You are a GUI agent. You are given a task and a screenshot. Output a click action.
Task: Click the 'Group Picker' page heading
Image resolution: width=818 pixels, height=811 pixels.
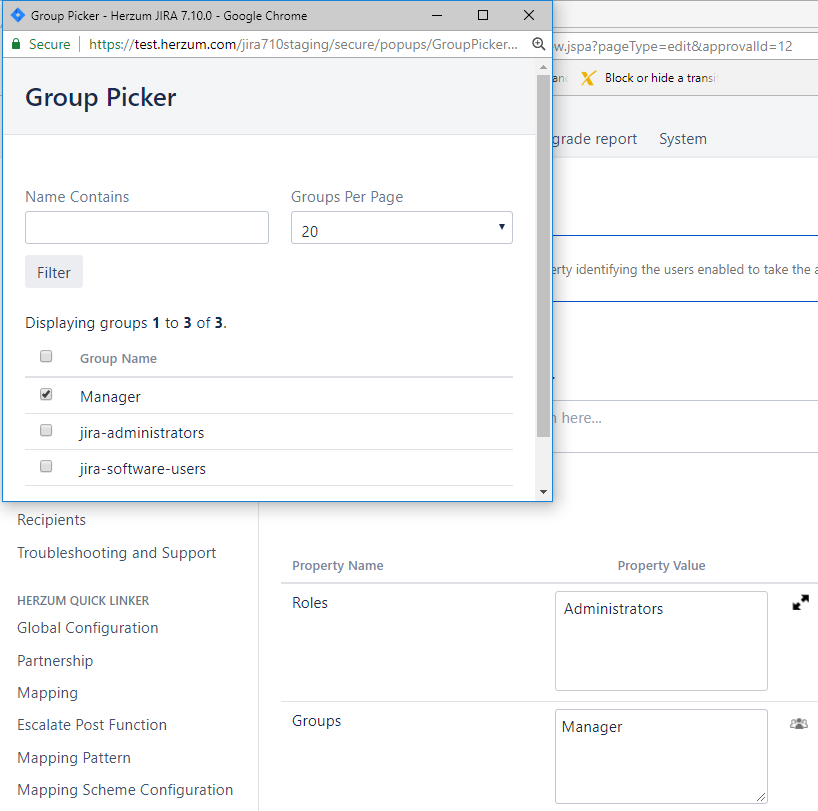coord(101,98)
